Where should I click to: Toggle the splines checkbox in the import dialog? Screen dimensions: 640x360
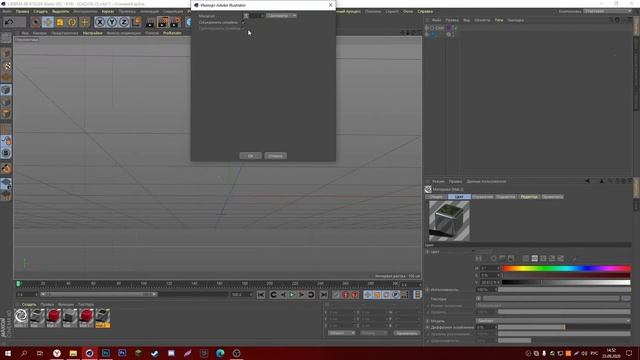click(244, 22)
